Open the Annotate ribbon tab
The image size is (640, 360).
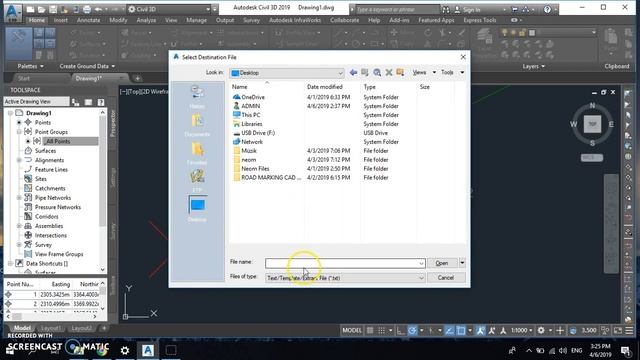click(x=88, y=20)
